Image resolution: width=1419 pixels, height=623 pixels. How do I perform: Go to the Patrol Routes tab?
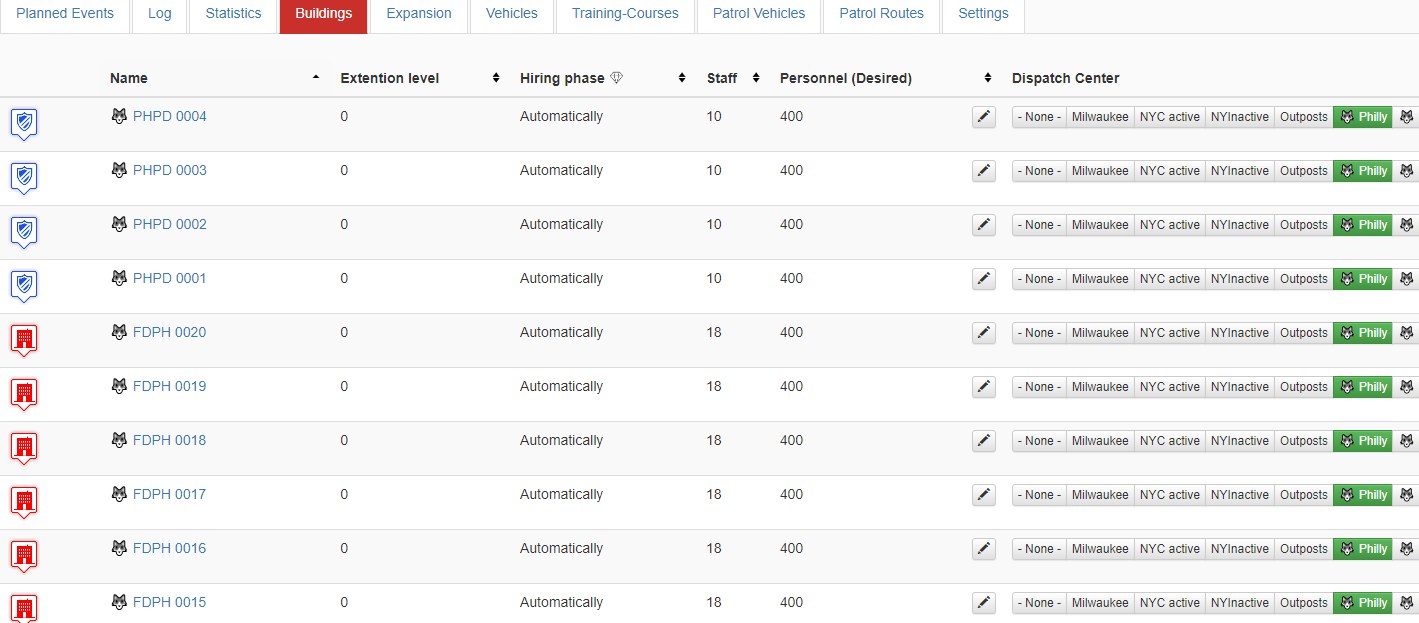pyautogui.click(x=881, y=14)
